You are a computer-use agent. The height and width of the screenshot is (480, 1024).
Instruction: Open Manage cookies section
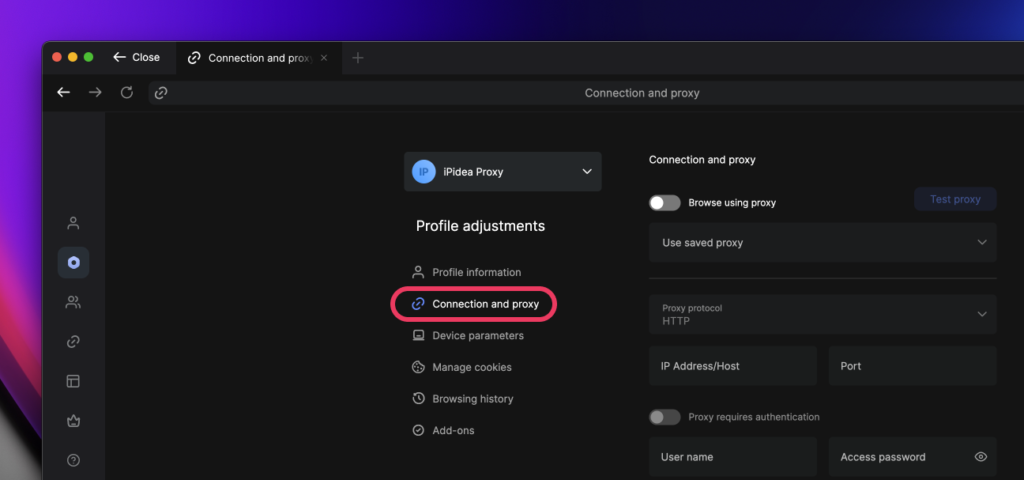pos(471,367)
